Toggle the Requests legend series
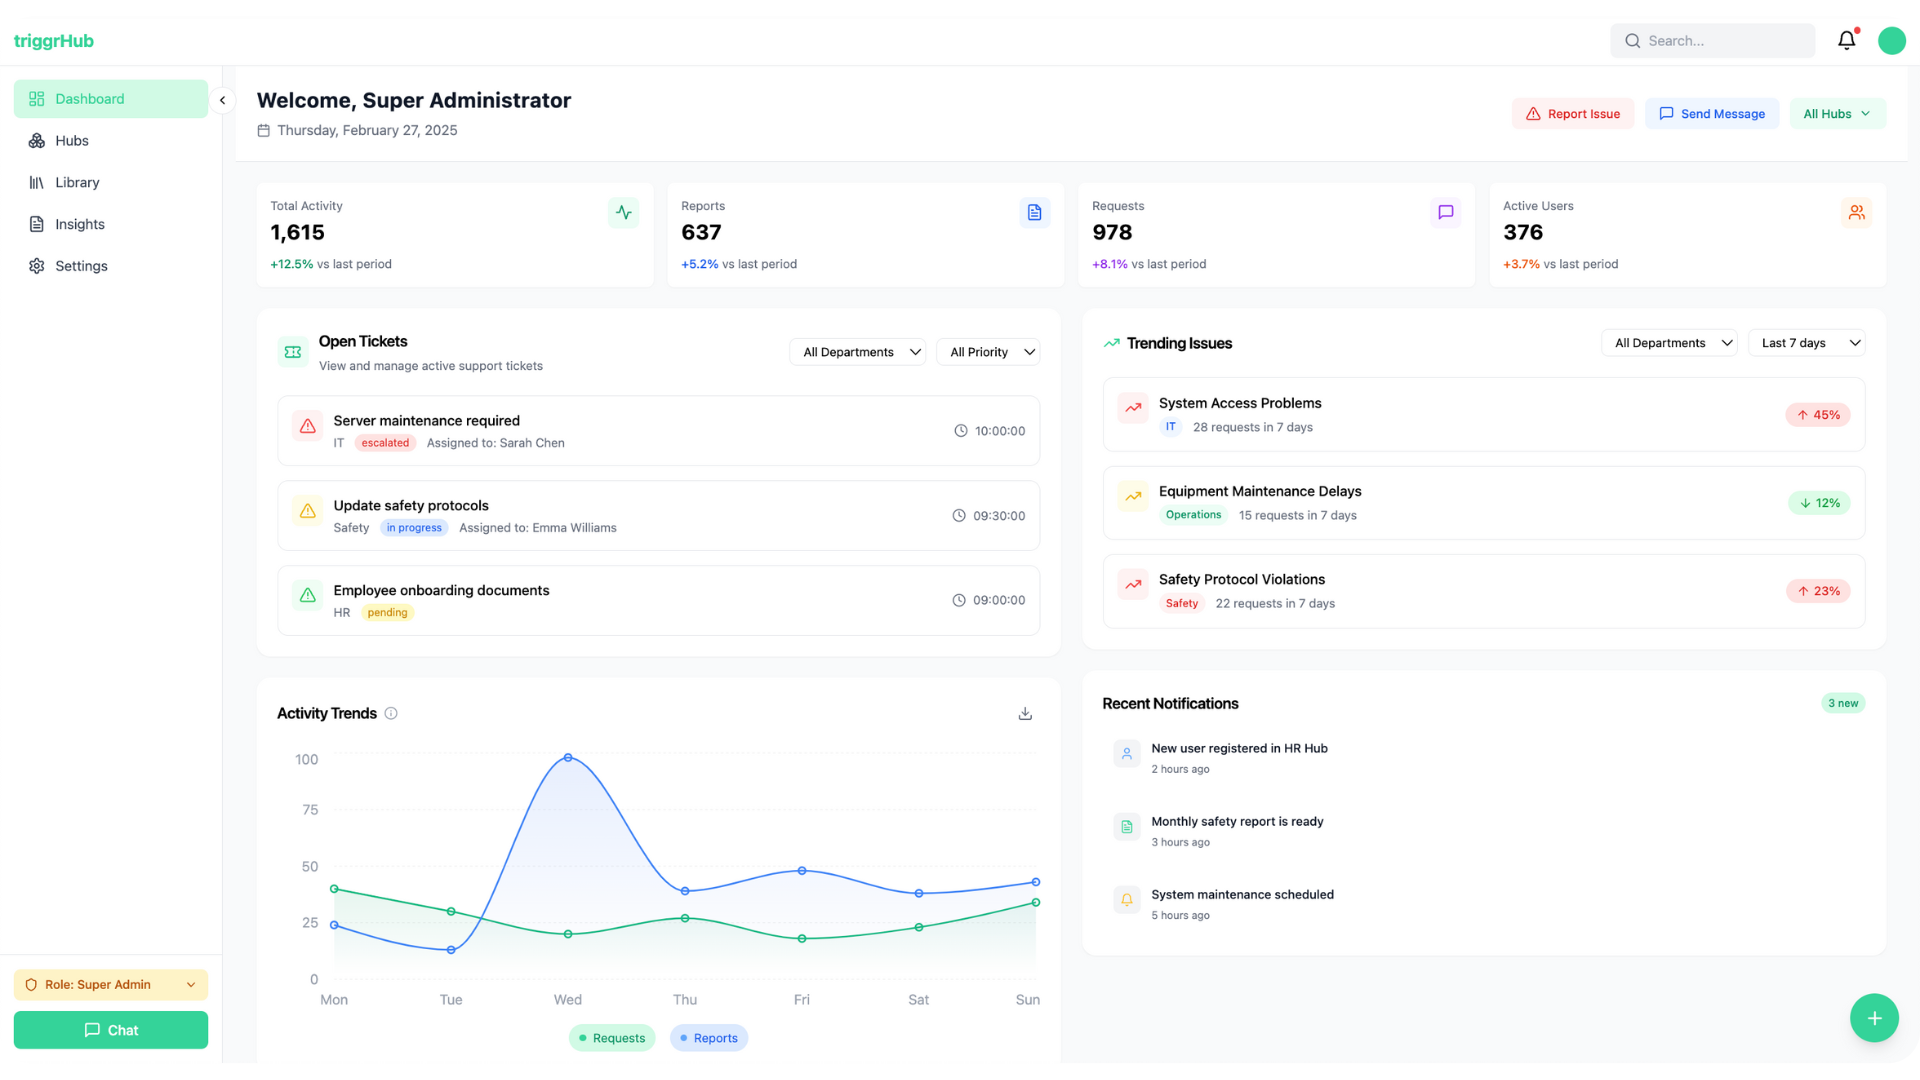1920x1080 pixels. coord(612,1038)
